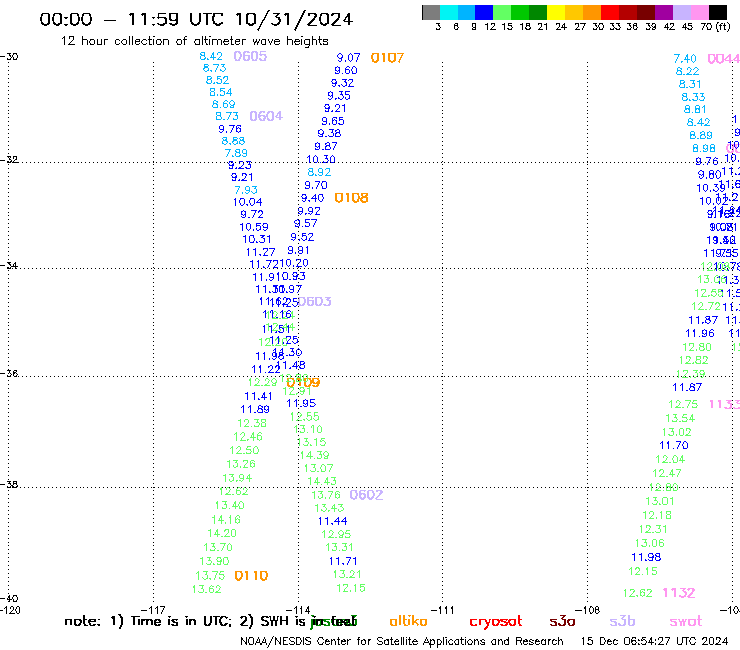Click the wave height value '8.22'

point(688,71)
